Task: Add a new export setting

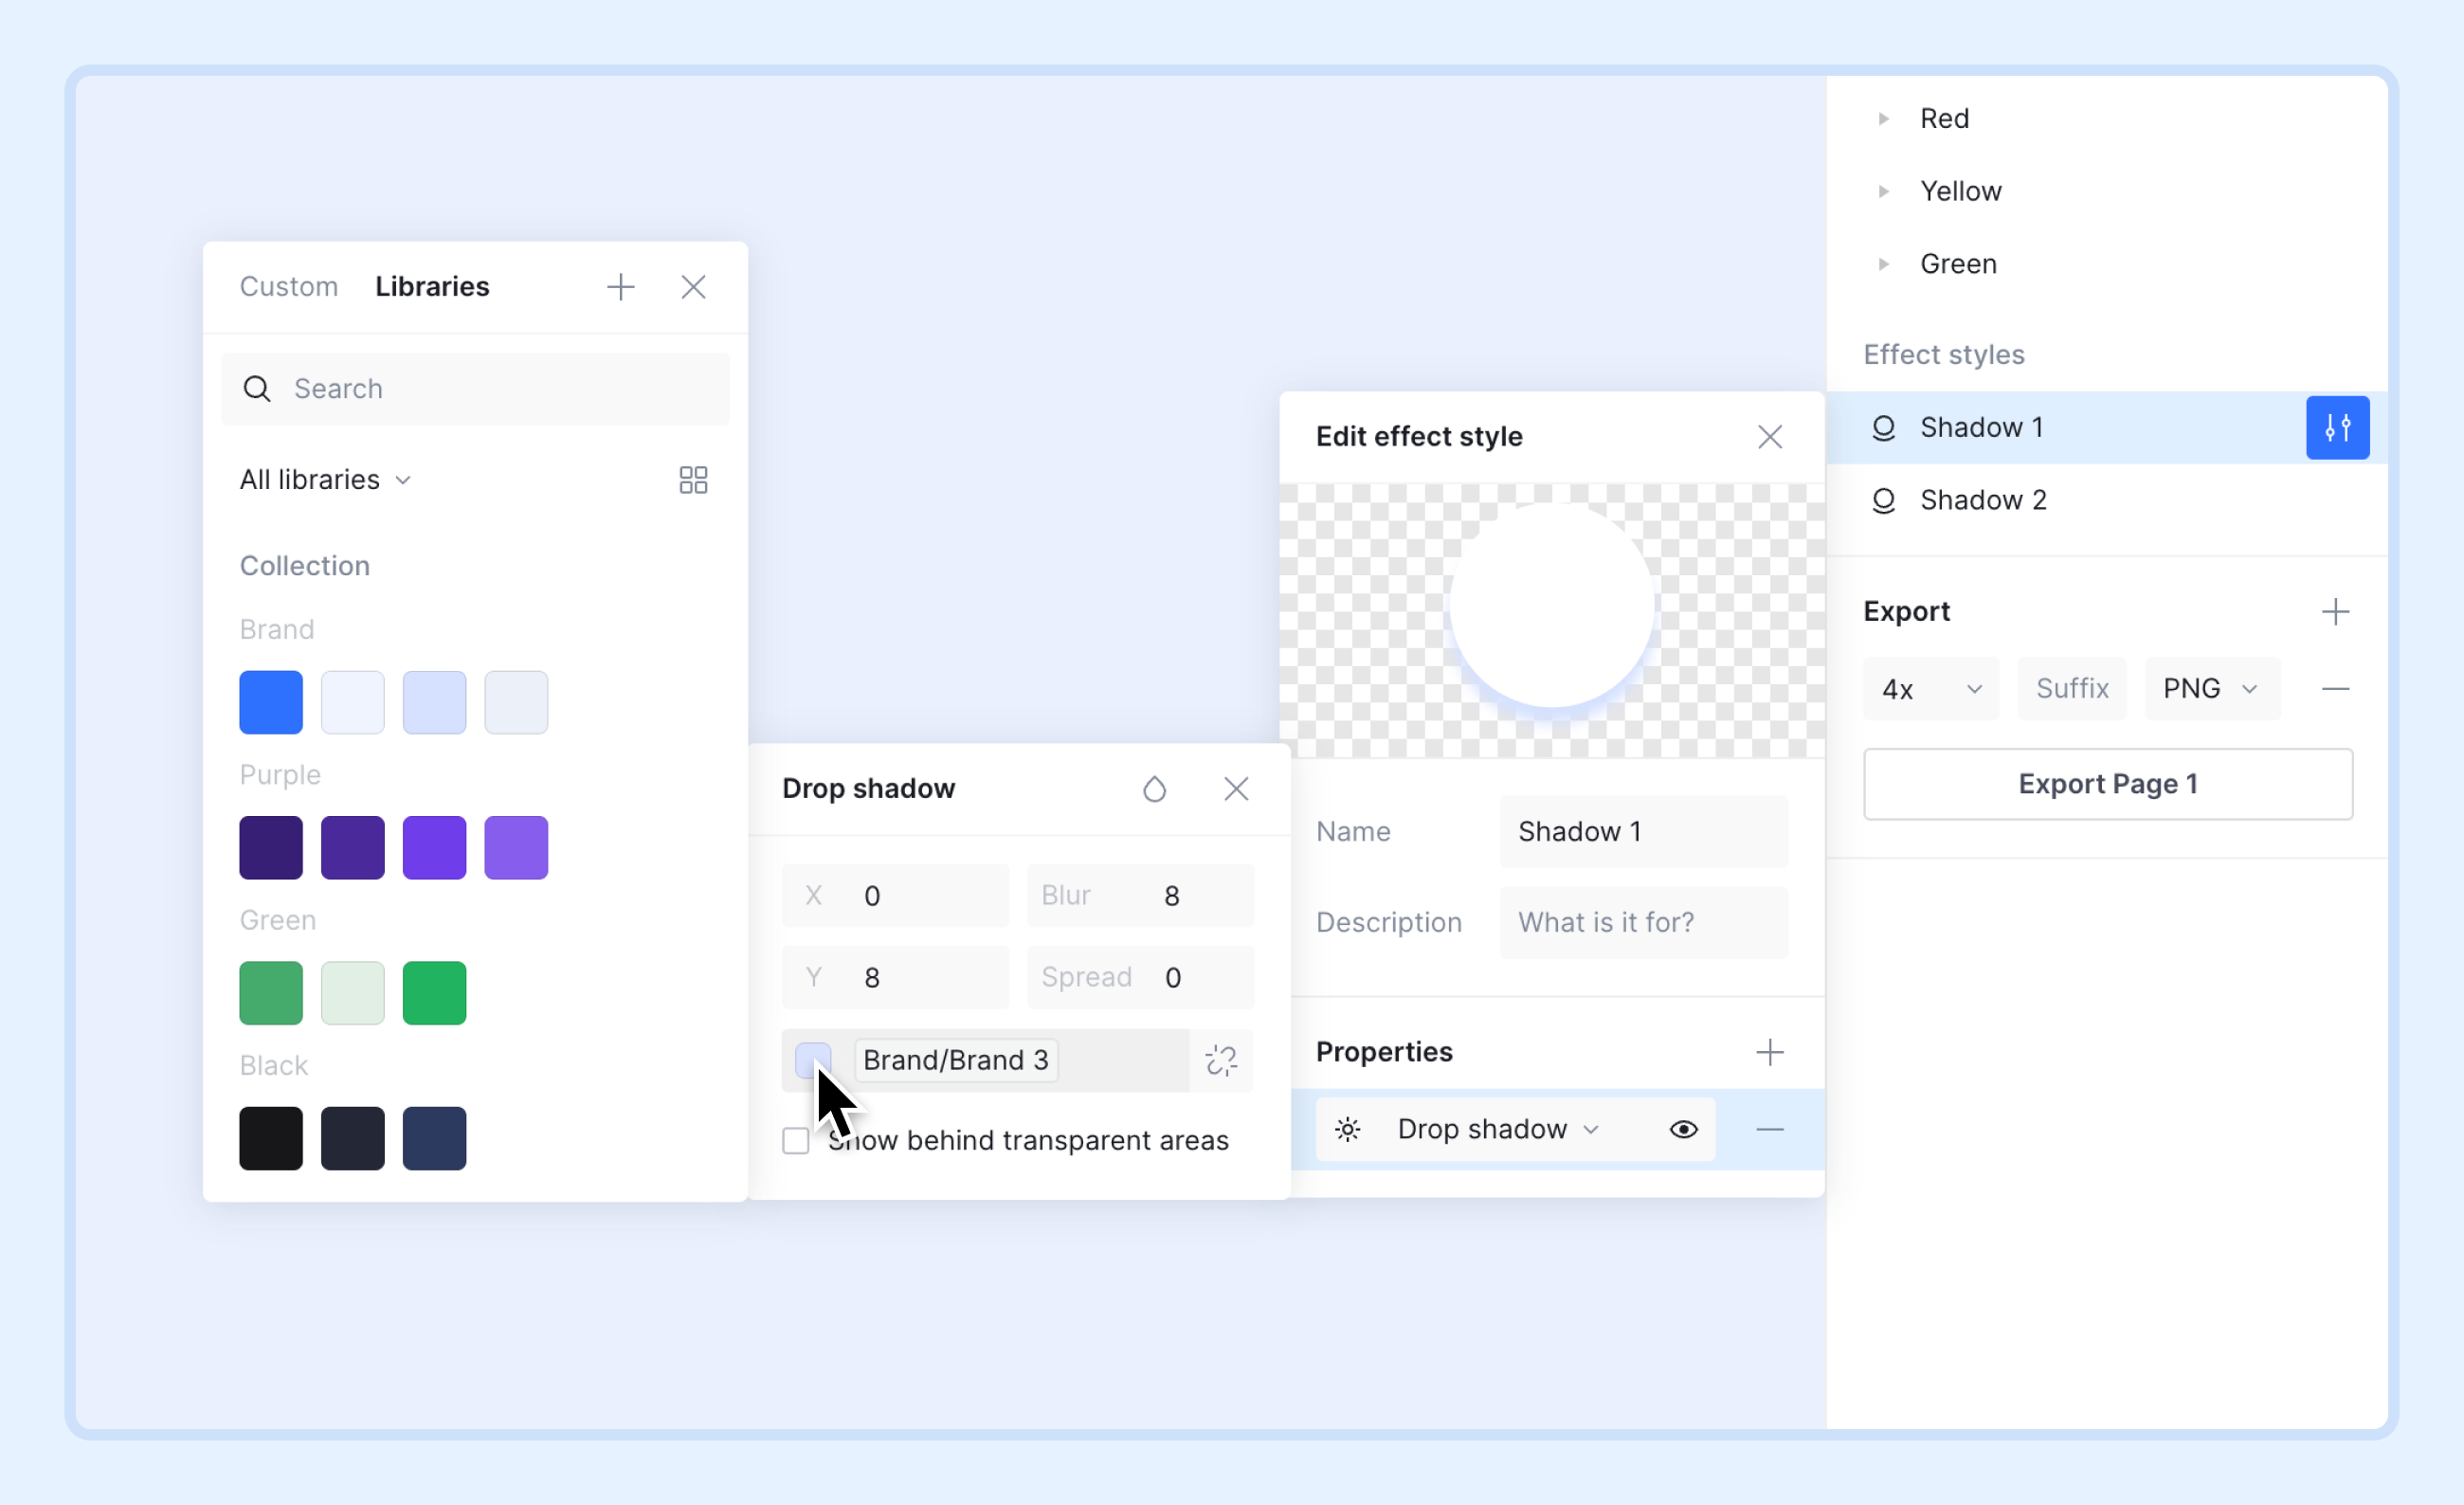Action: point(2335,611)
